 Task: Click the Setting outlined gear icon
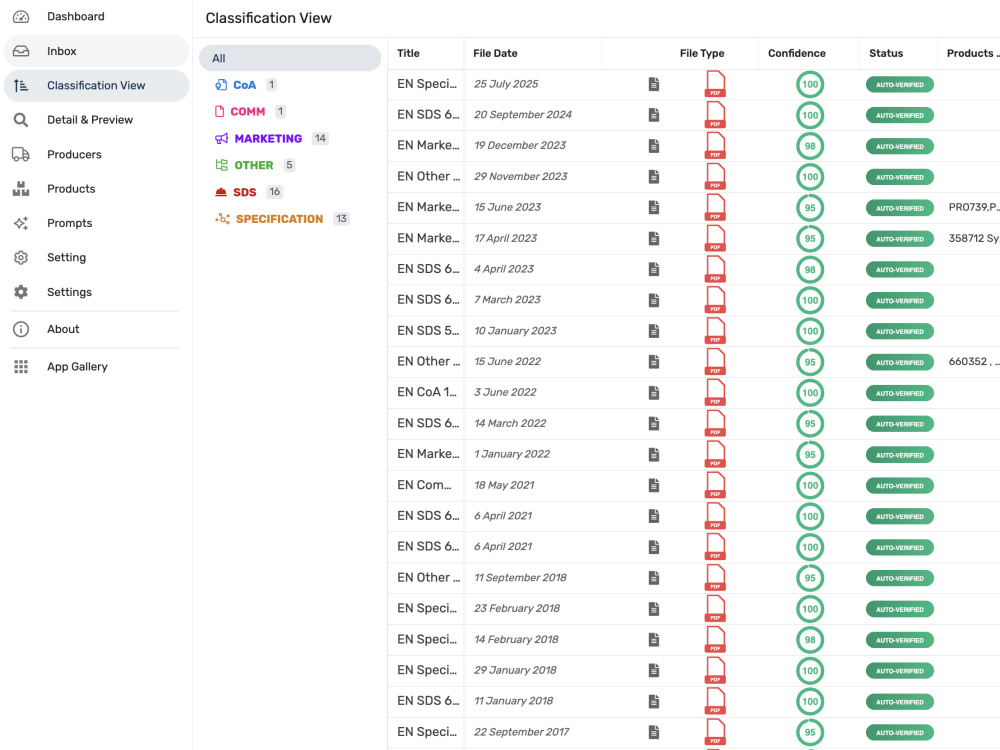click(21, 258)
